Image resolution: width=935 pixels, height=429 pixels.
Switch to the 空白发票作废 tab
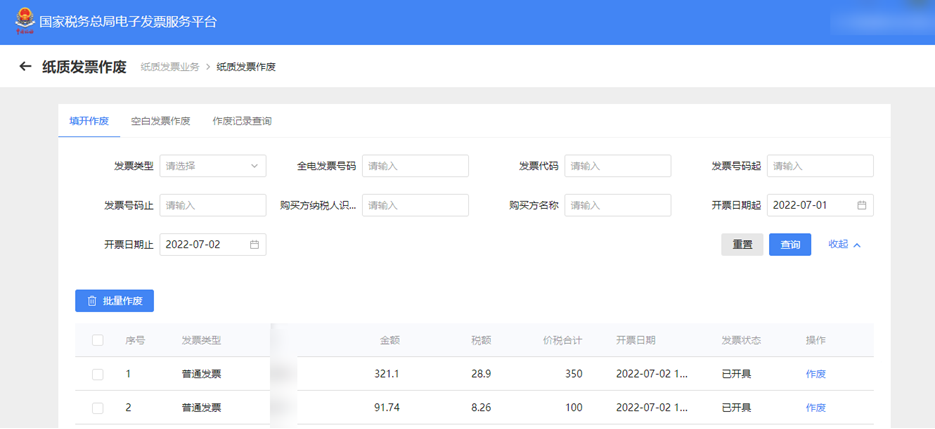(160, 121)
